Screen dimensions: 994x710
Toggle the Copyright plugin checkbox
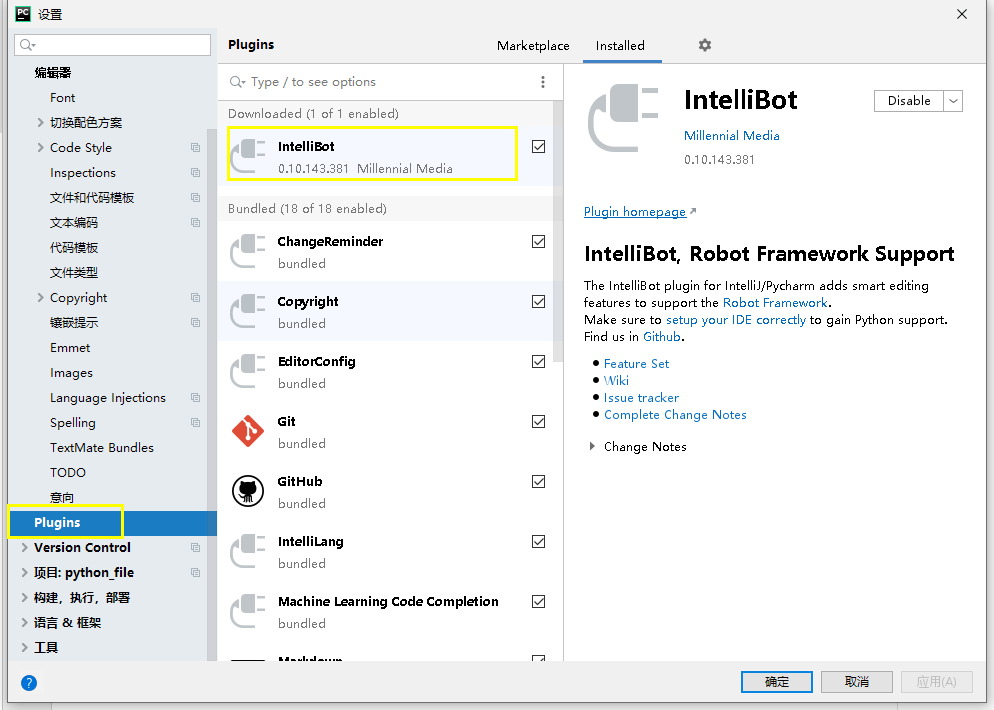538,302
